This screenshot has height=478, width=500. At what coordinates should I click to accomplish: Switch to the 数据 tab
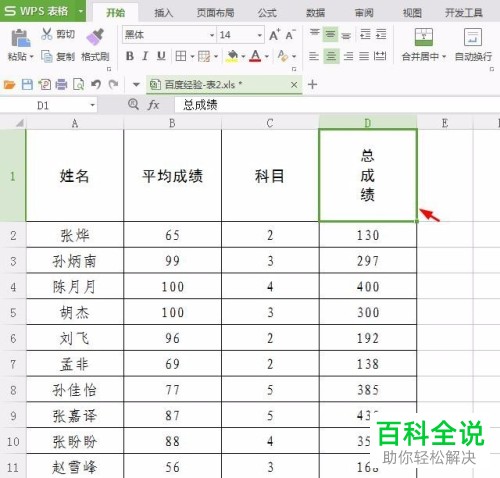click(x=315, y=13)
